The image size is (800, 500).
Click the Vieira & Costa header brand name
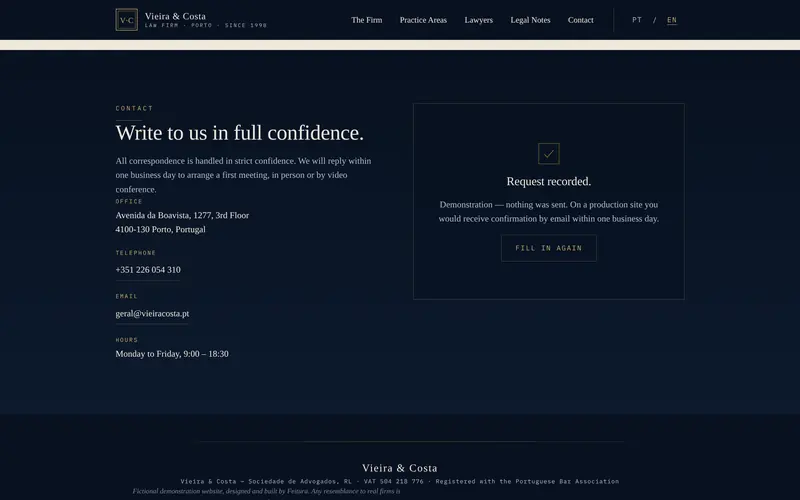pos(175,16)
